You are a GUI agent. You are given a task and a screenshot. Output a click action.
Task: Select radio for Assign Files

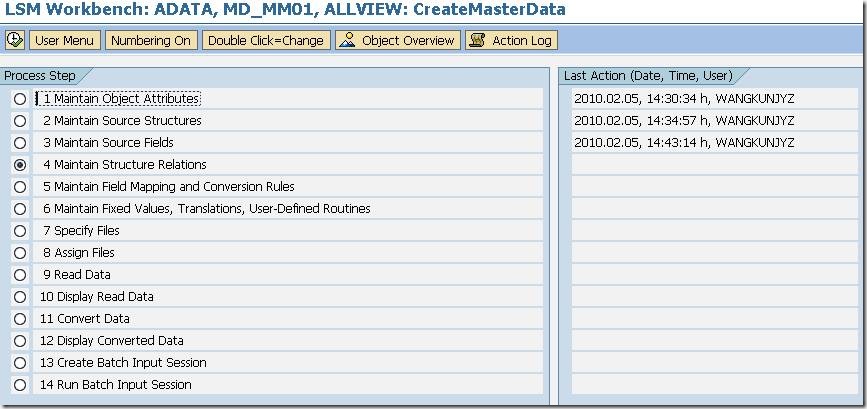point(20,253)
